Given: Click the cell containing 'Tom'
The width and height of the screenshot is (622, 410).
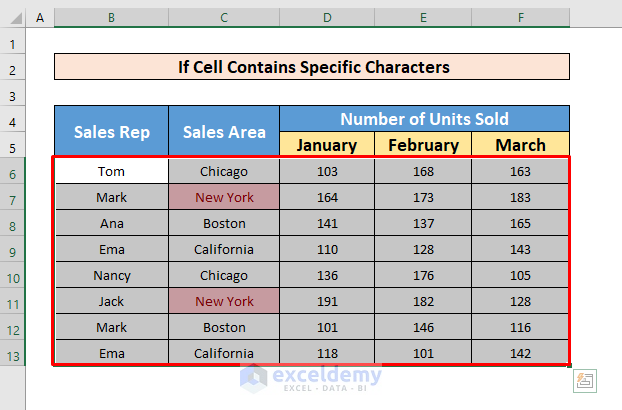Looking at the screenshot, I should [111, 172].
